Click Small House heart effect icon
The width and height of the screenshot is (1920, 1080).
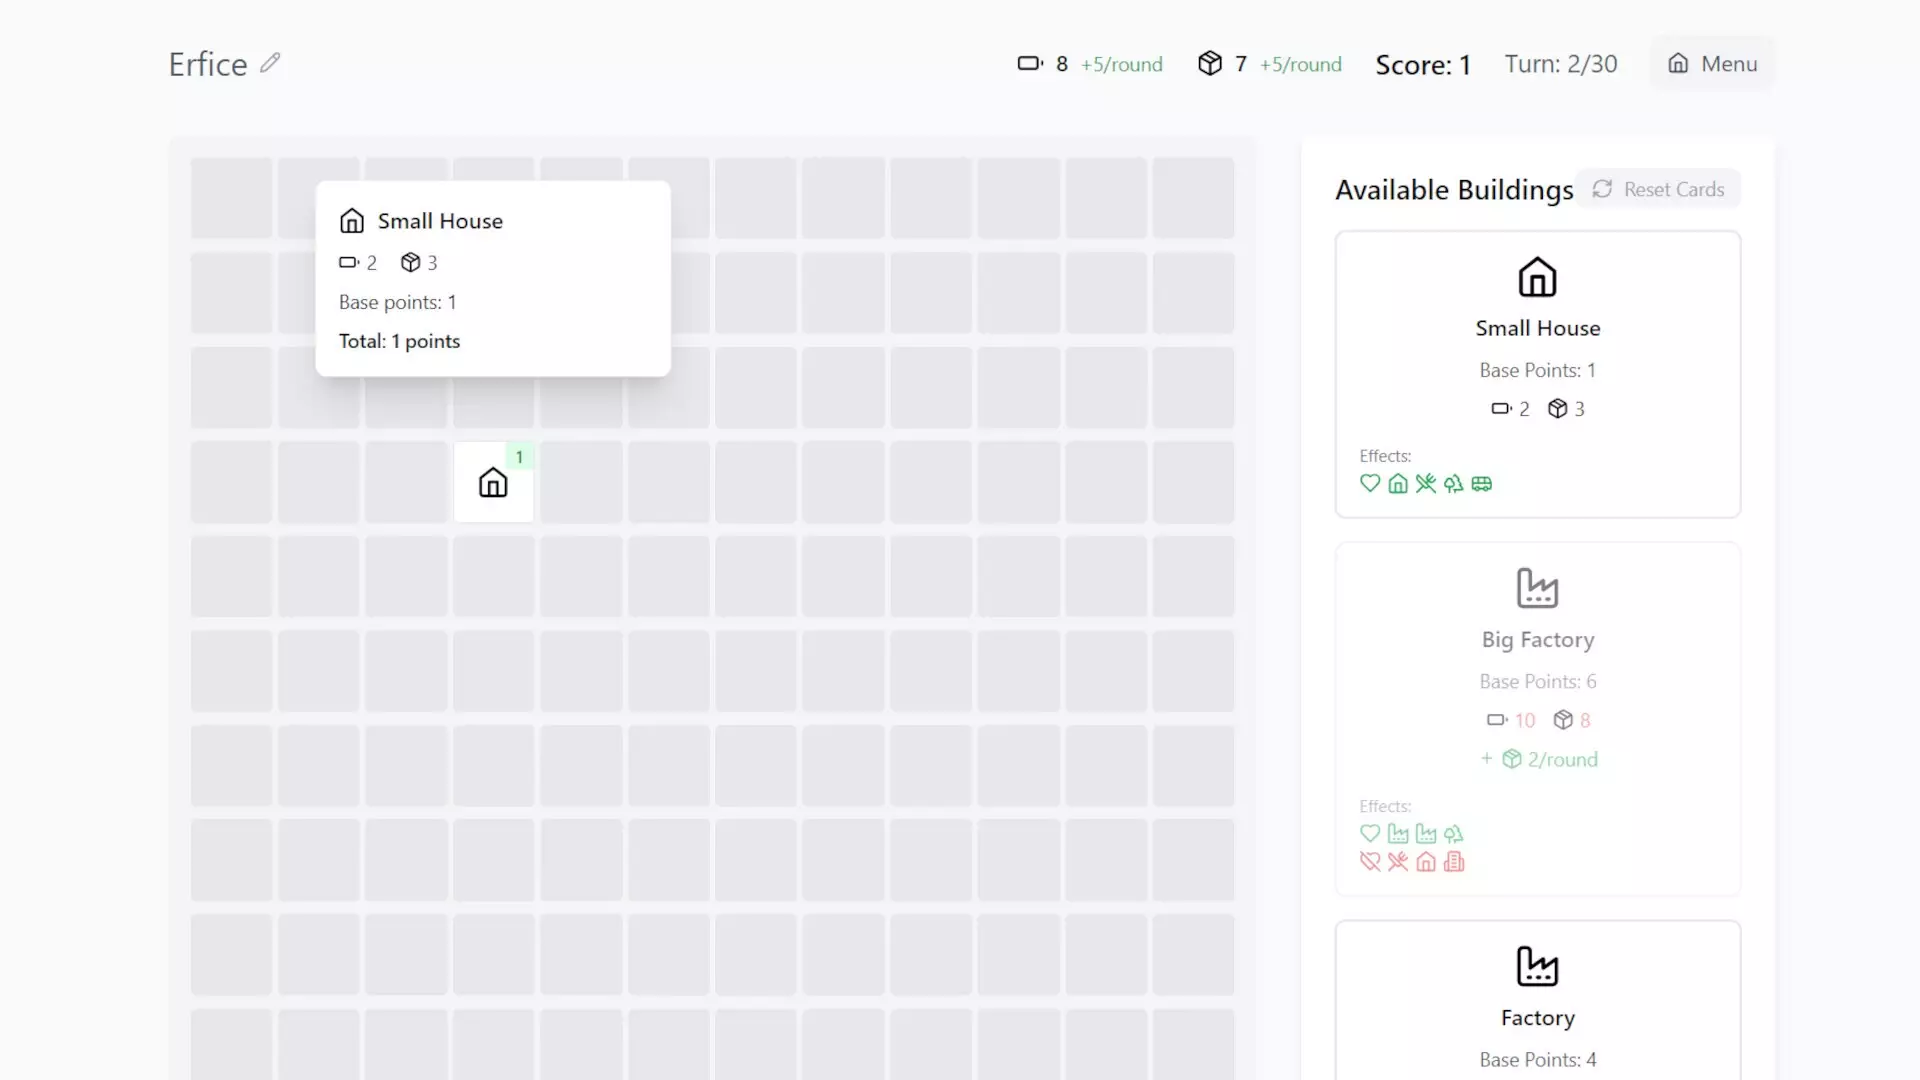[1370, 484]
